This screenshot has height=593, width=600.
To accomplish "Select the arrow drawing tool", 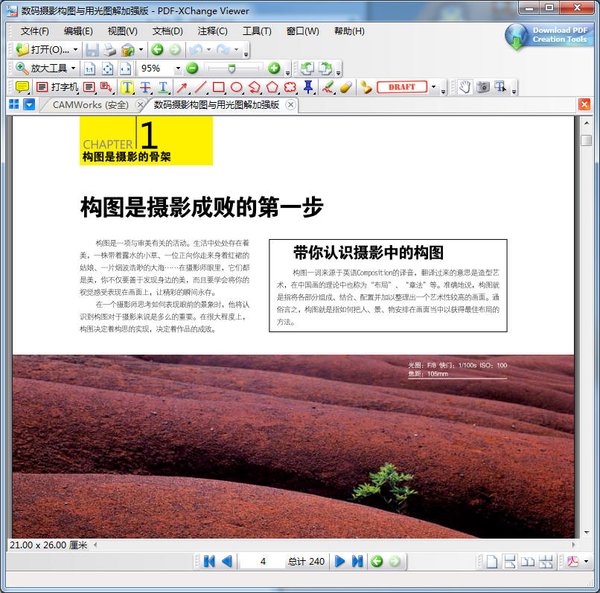I will (180, 87).
